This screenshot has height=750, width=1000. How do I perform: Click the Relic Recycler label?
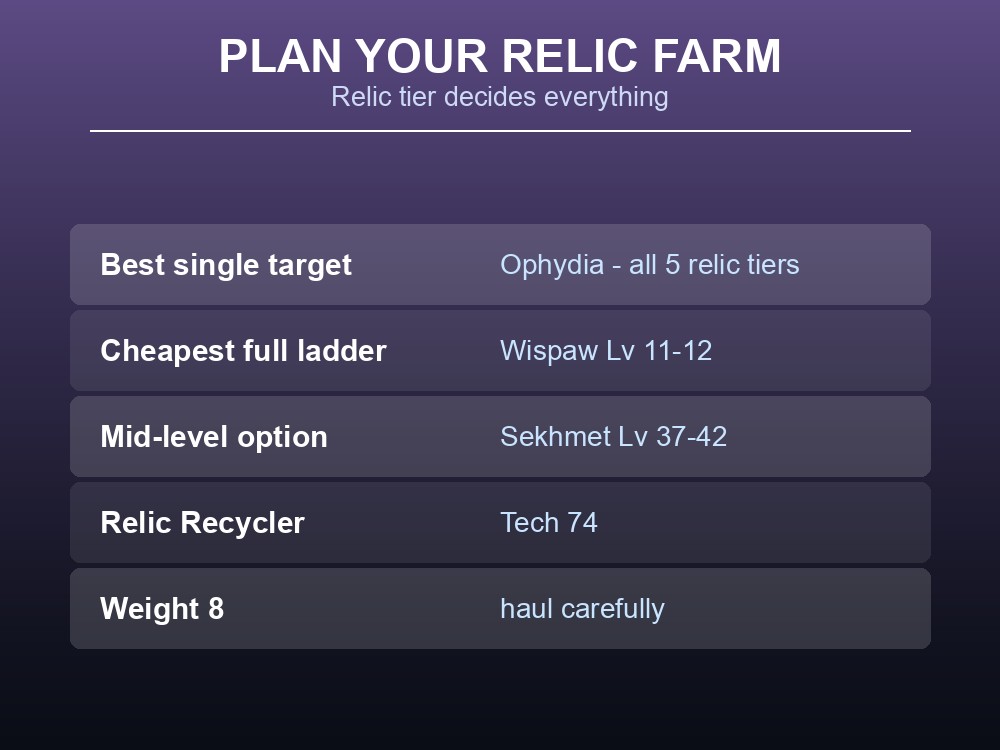click(x=202, y=523)
